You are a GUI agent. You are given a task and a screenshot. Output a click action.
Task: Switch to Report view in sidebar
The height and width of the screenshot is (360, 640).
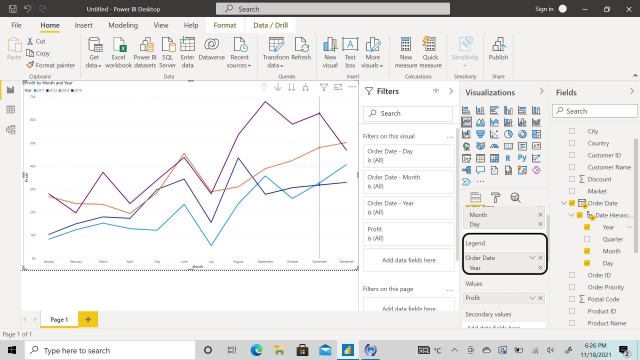(x=11, y=90)
